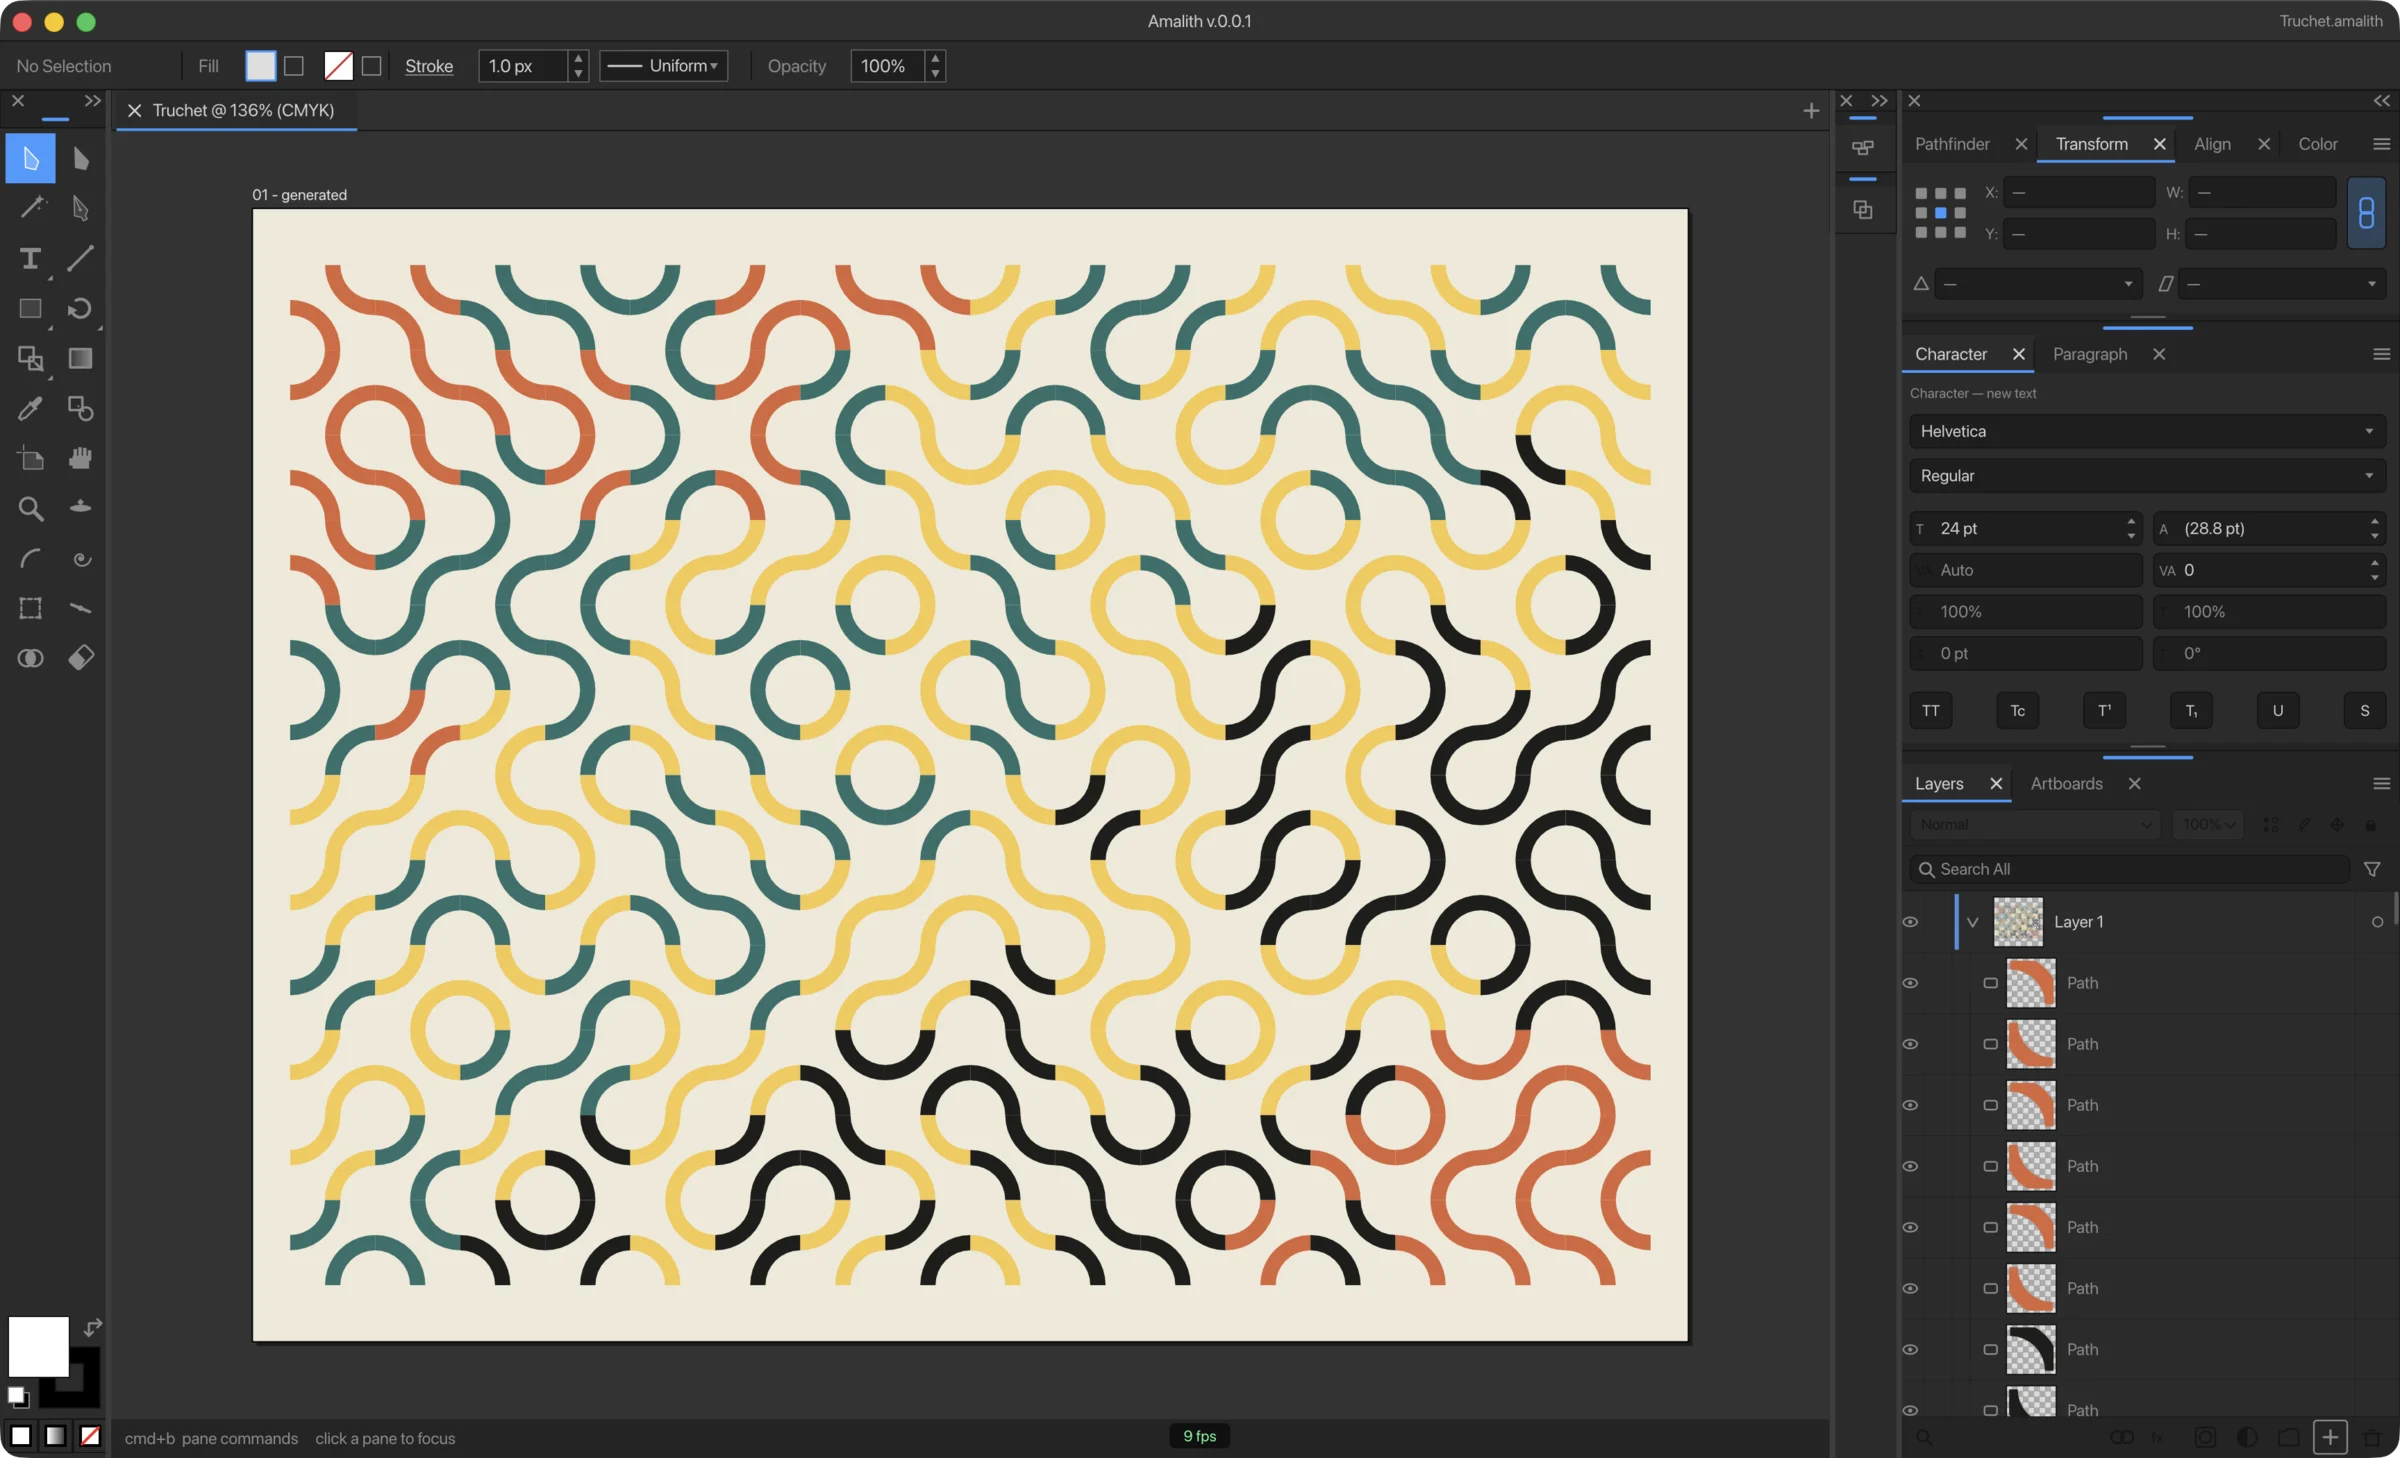The height and width of the screenshot is (1458, 2400).
Task: Open the Helvetica font family dropdown
Action: (2147, 431)
